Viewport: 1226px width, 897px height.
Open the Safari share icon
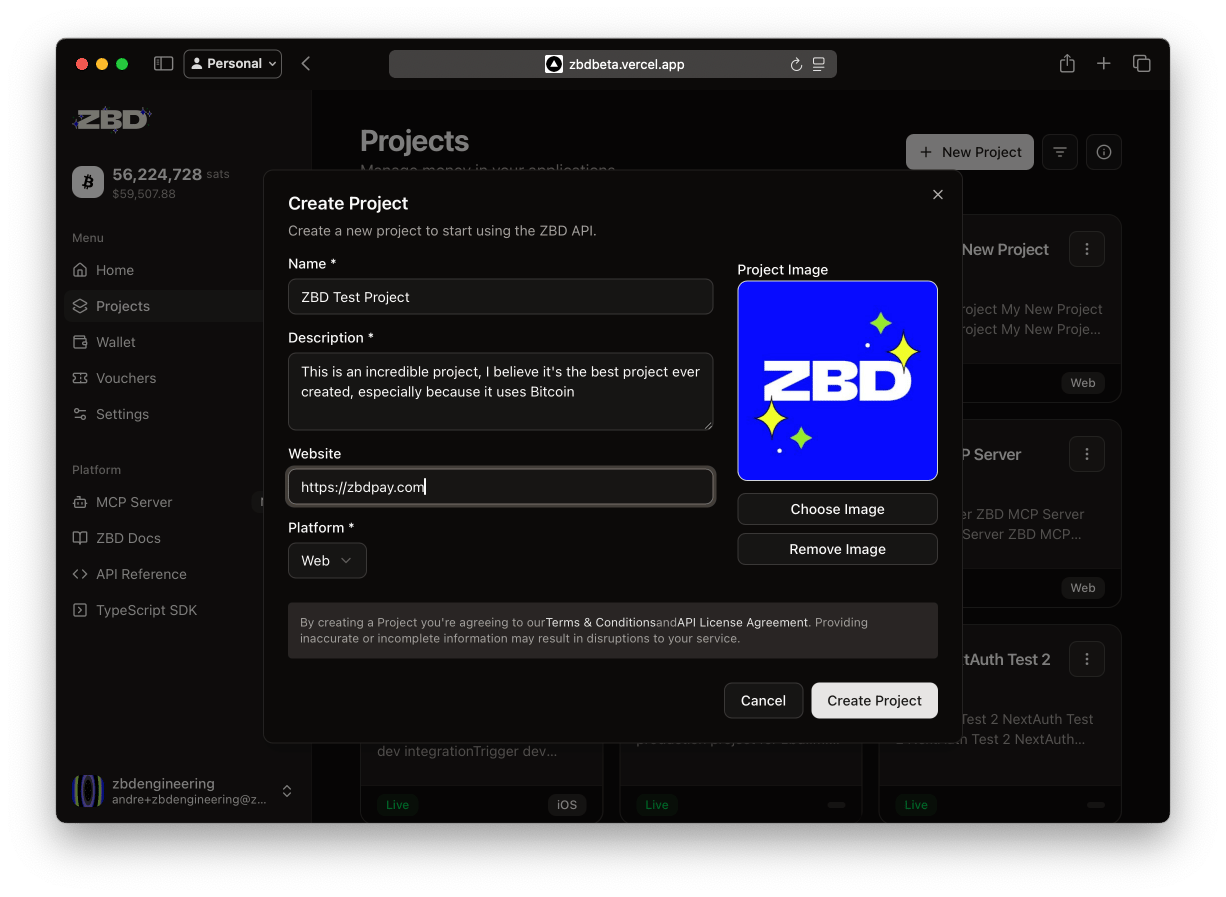pos(1067,64)
